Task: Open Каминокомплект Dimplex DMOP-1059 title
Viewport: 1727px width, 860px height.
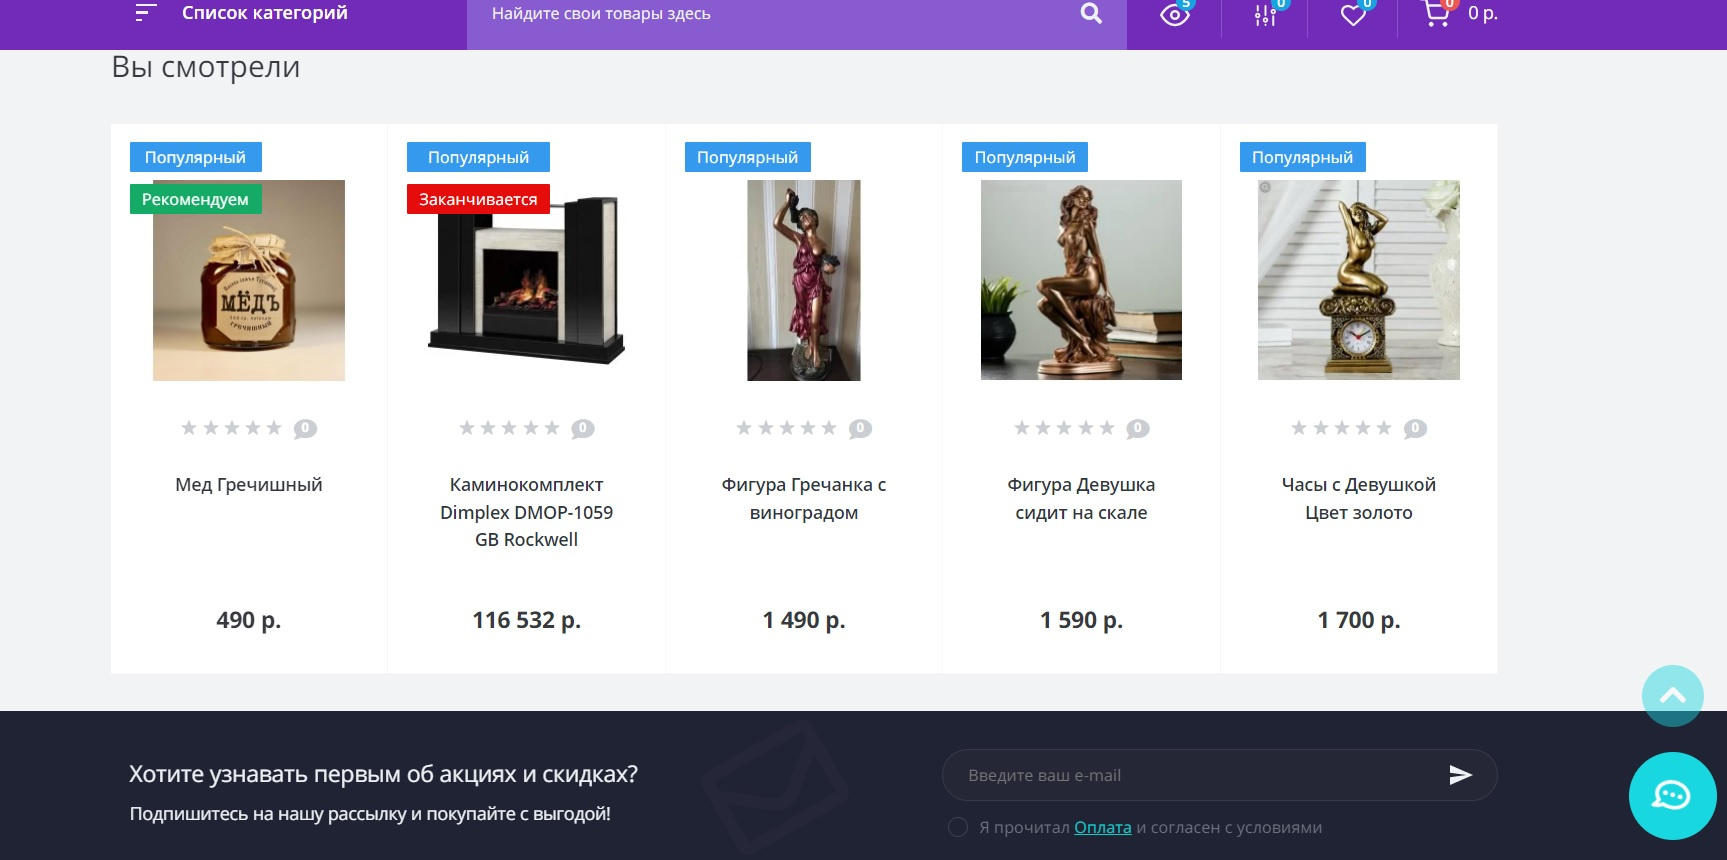Action: (x=526, y=512)
